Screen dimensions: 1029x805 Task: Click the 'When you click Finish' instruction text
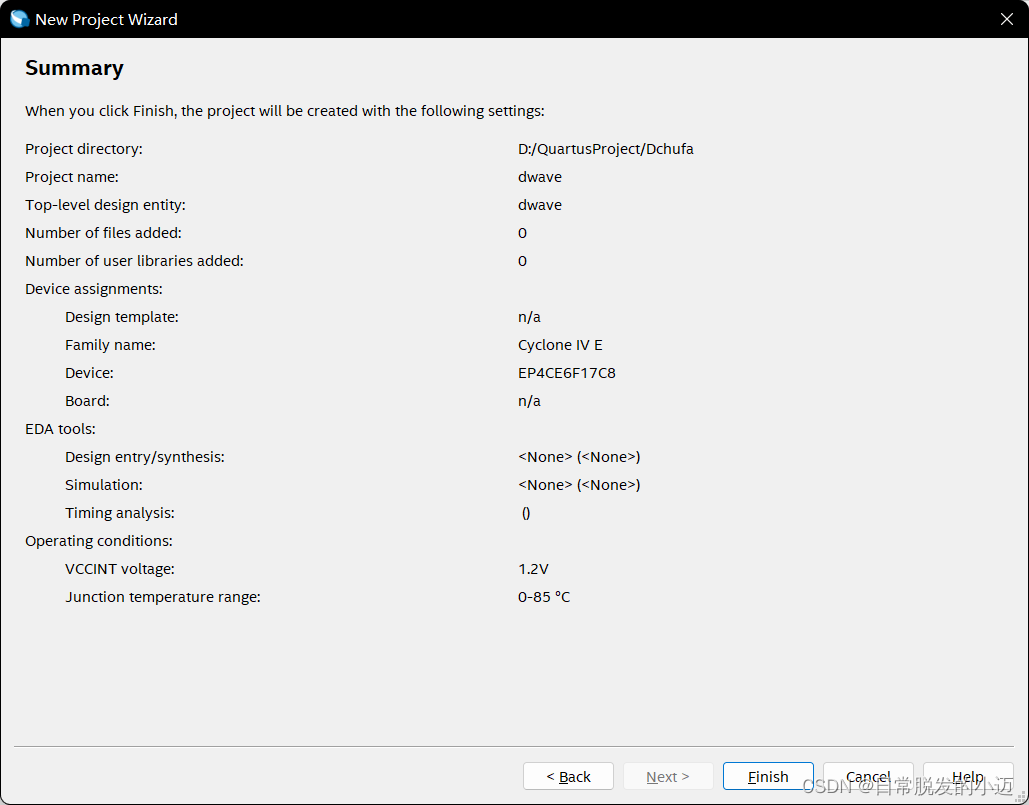tap(285, 111)
